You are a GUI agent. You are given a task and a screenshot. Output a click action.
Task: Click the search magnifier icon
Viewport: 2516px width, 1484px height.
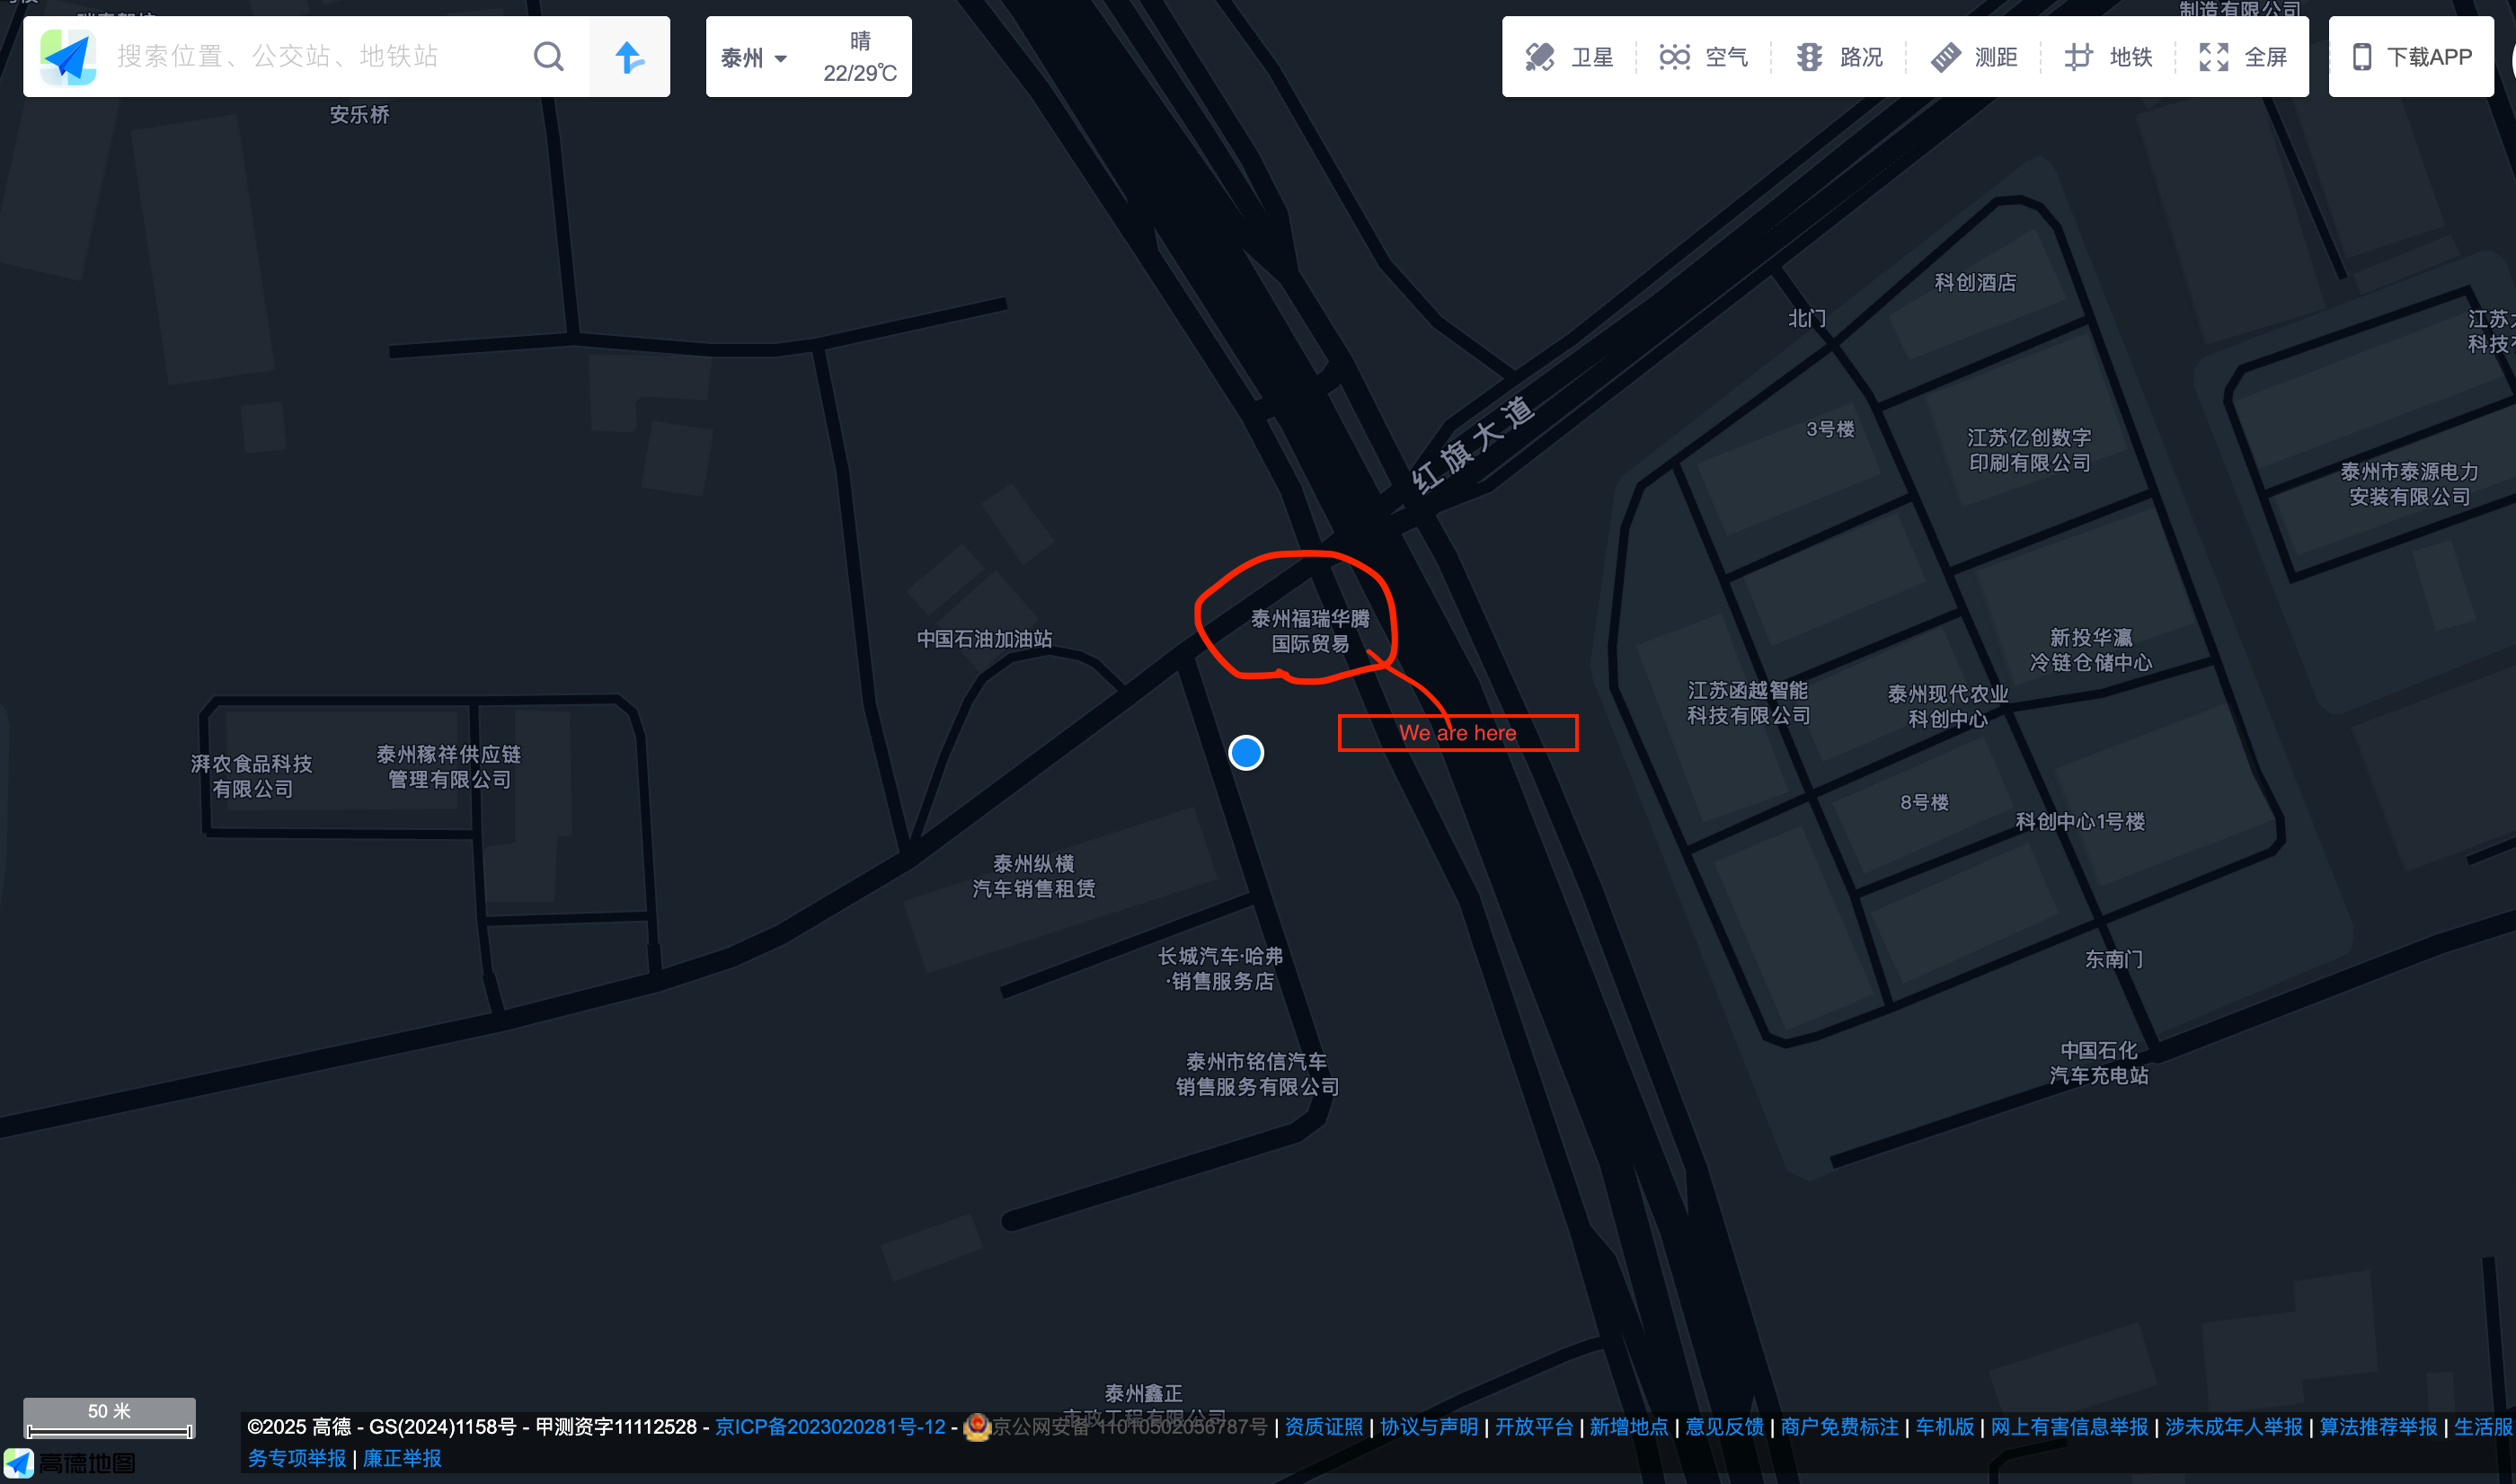pos(548,56)
